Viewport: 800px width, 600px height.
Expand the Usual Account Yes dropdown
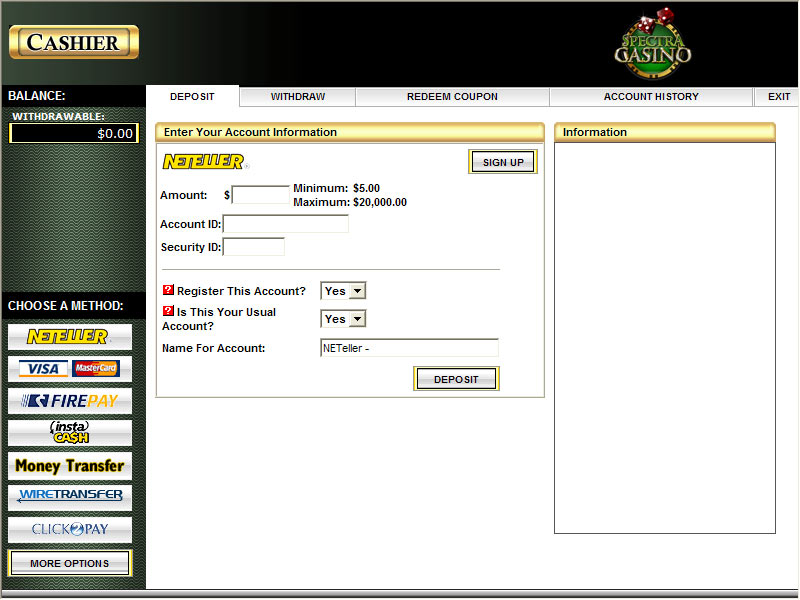coord(343,319)
